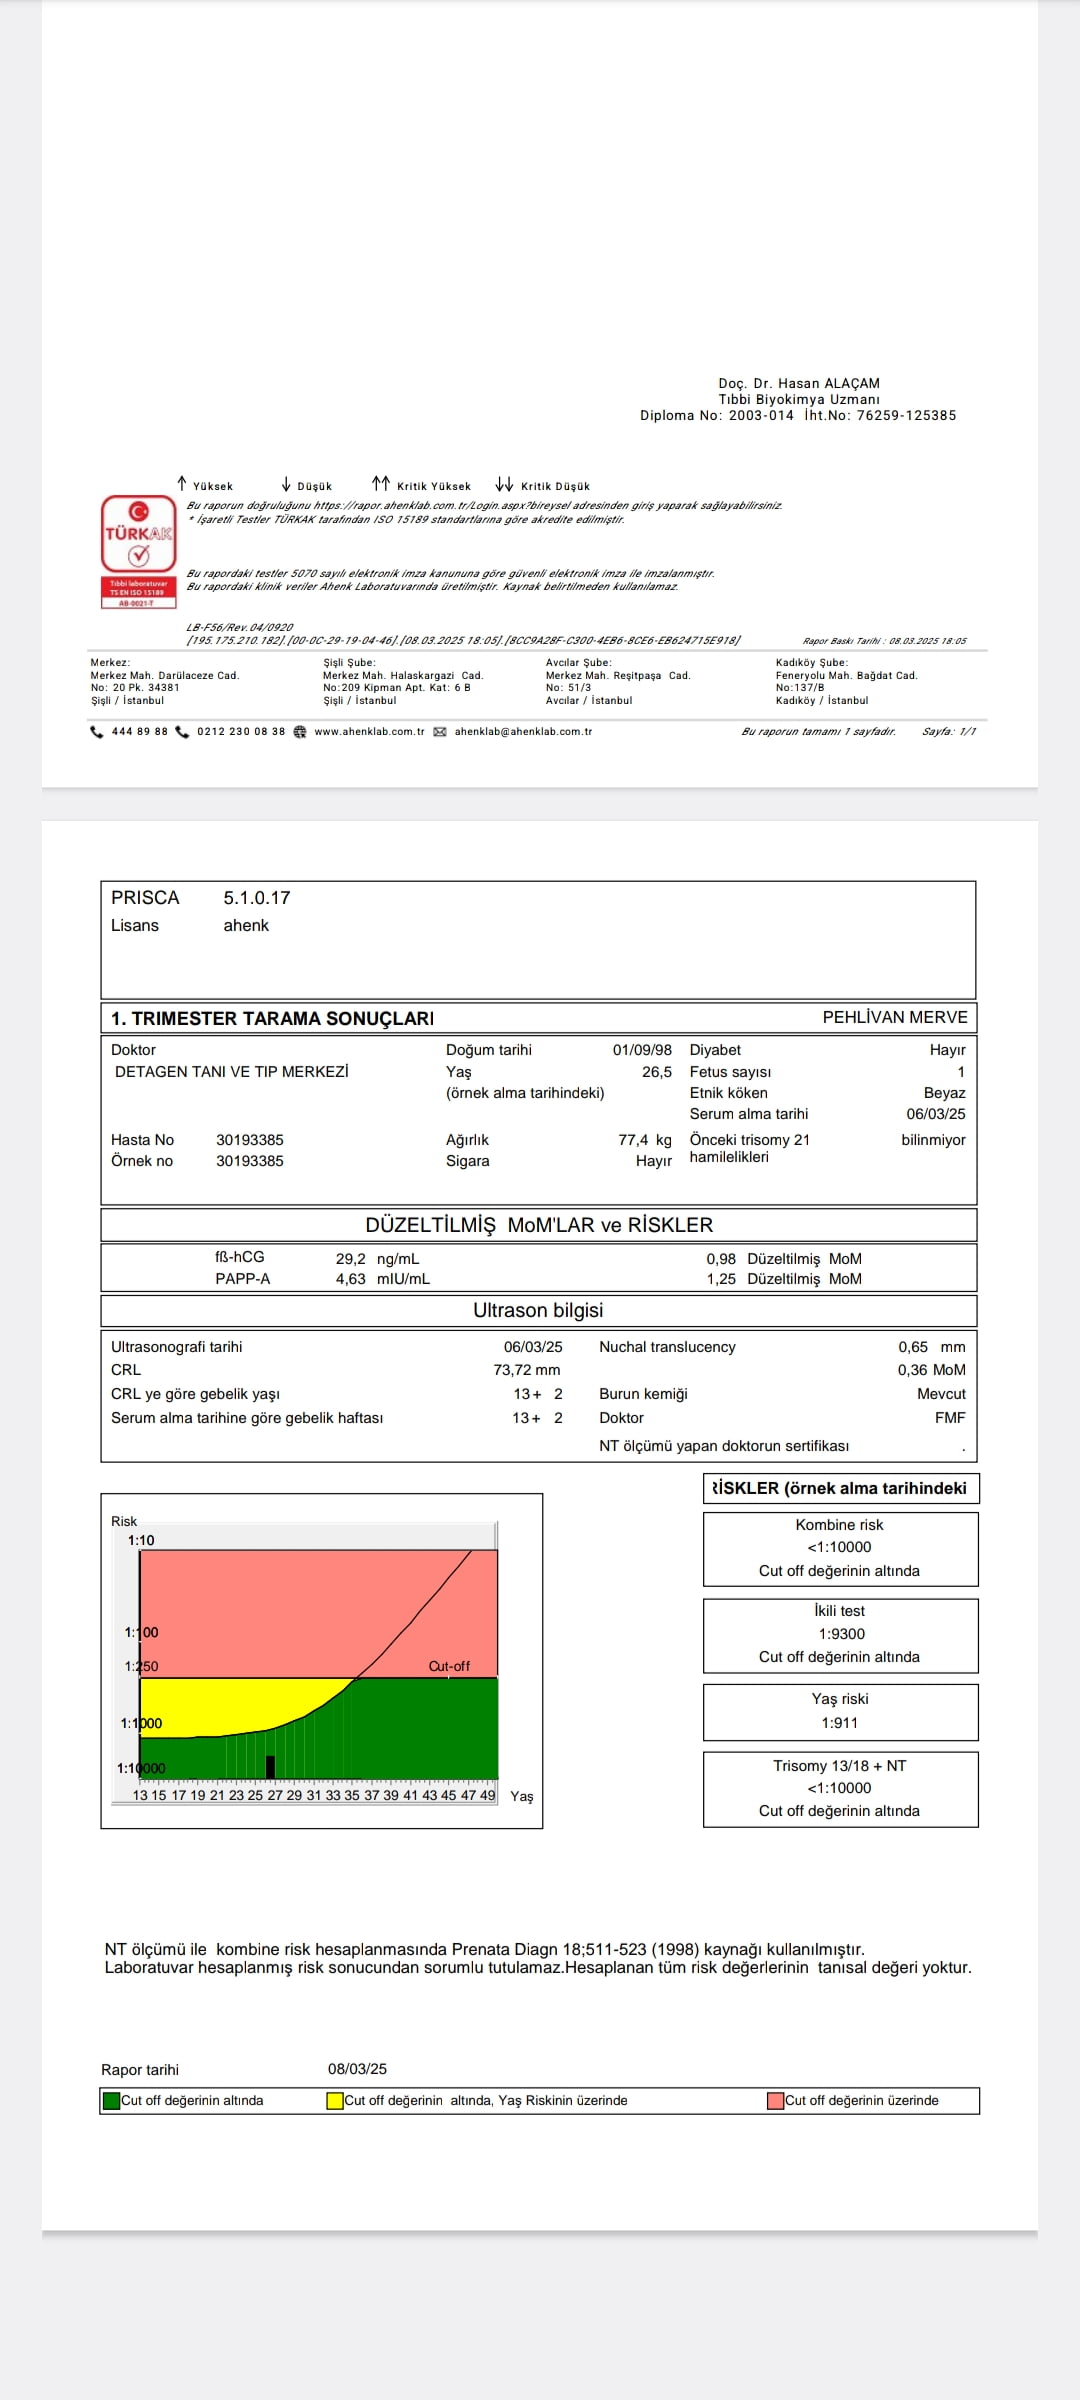Tap the single down arrow labeled Düşük
The height and width of the screenshot is (2400, 1080).
tap(286, 484)
